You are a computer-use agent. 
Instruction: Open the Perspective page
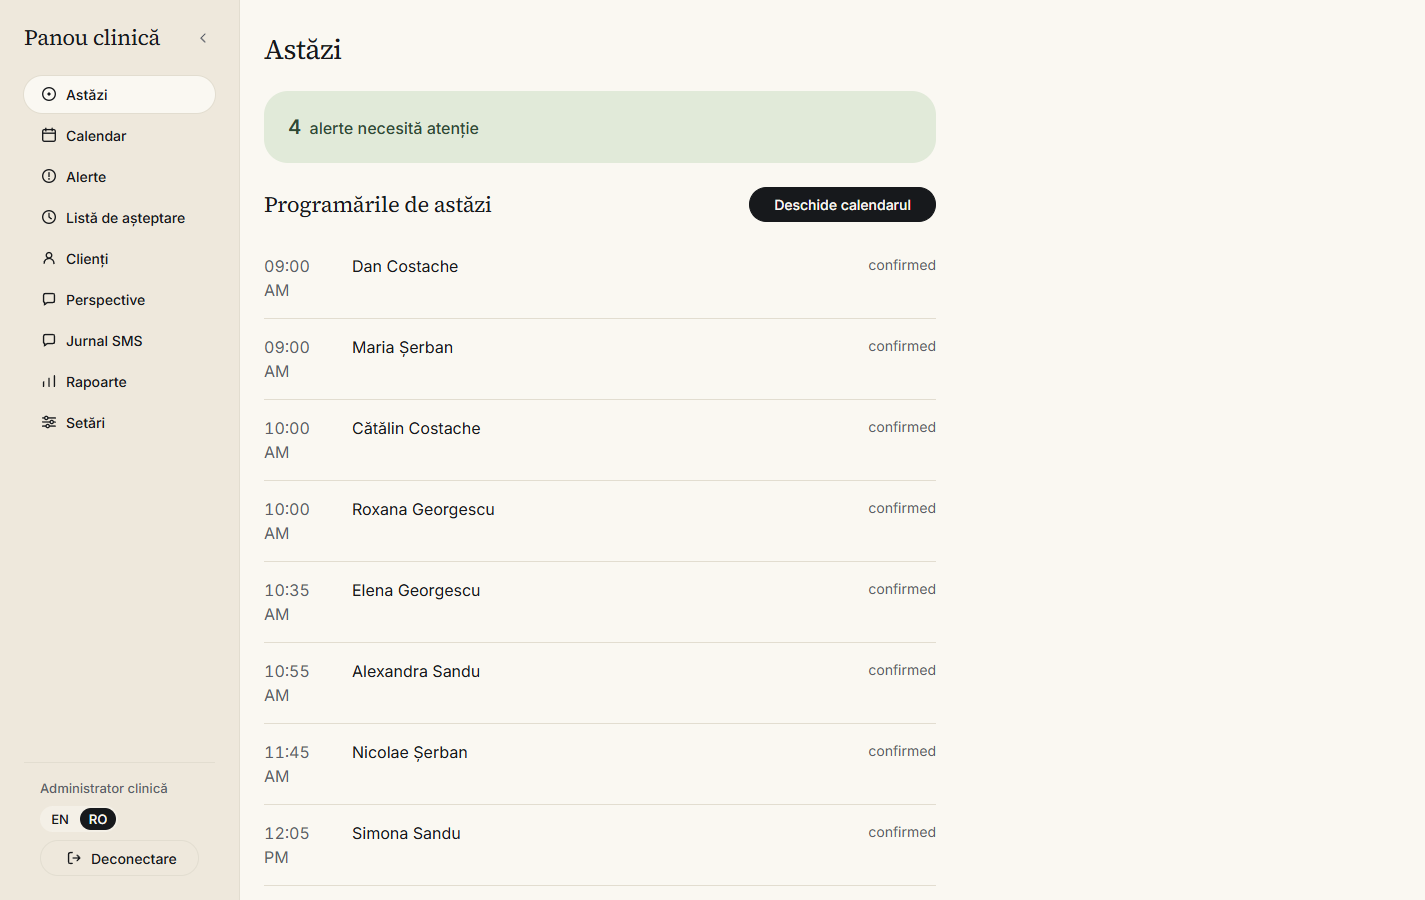coord(119,300)
